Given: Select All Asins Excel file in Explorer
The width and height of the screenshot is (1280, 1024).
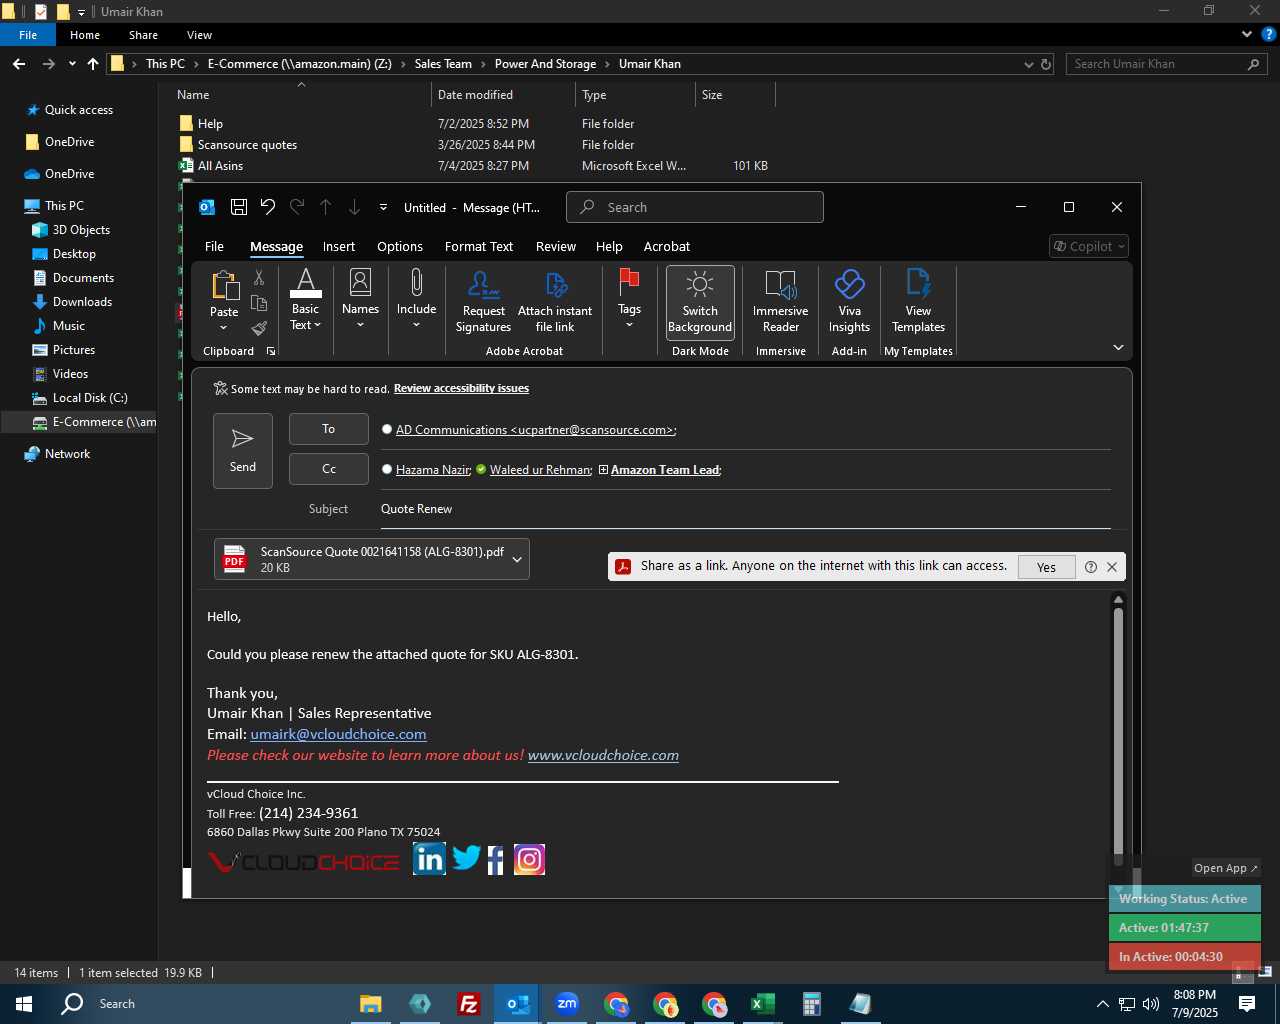Looking at the screenshot, I should point(220,166).
